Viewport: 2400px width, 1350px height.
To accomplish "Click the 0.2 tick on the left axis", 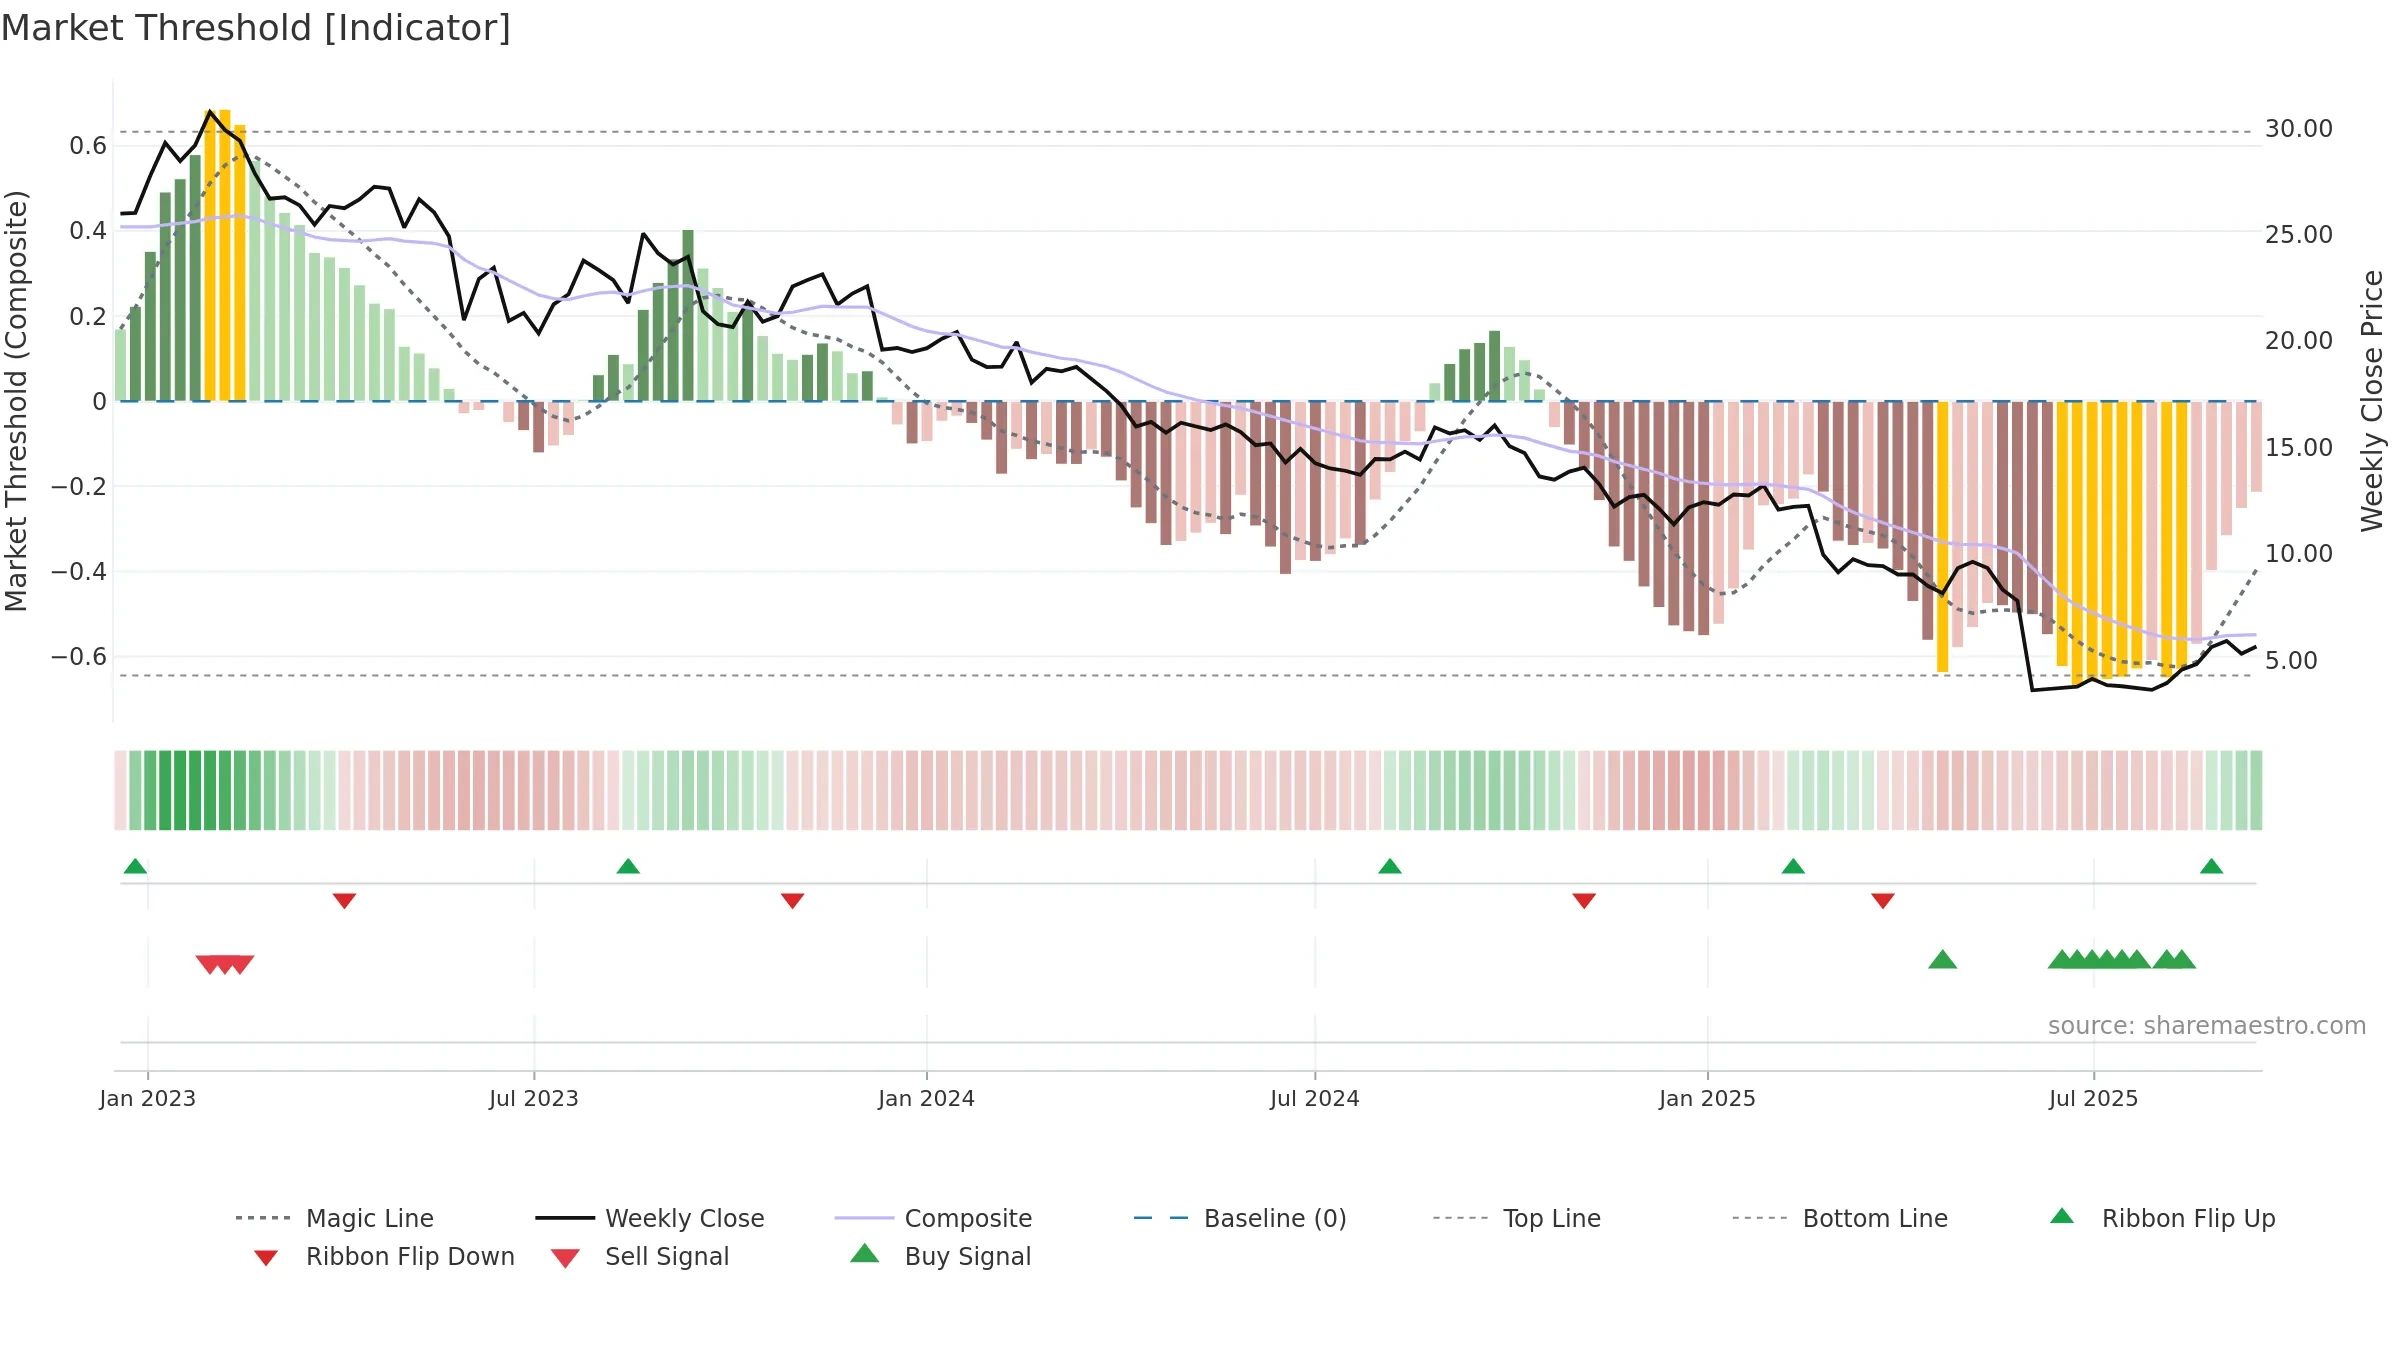I will [x=88, y=317].
